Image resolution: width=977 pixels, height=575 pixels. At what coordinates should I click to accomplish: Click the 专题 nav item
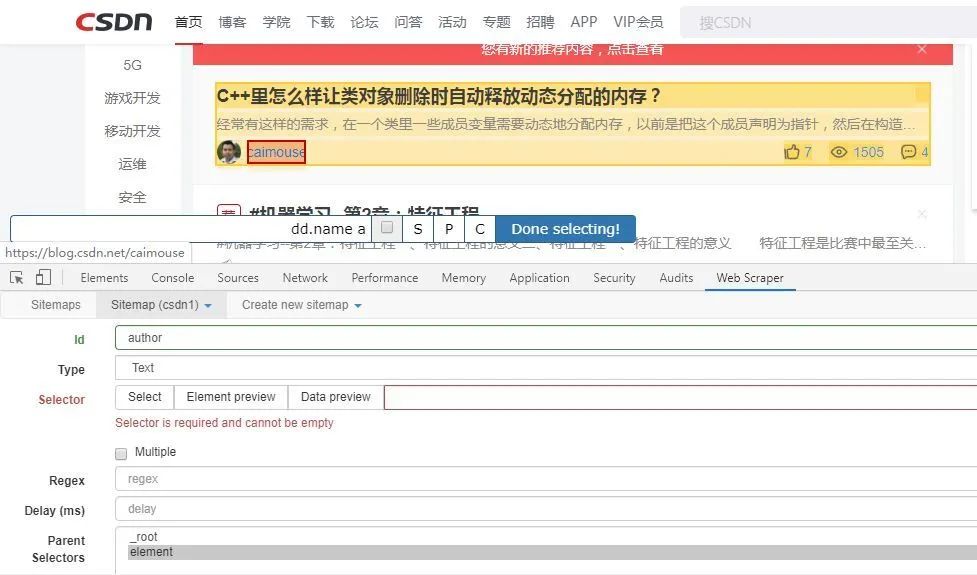497,22
